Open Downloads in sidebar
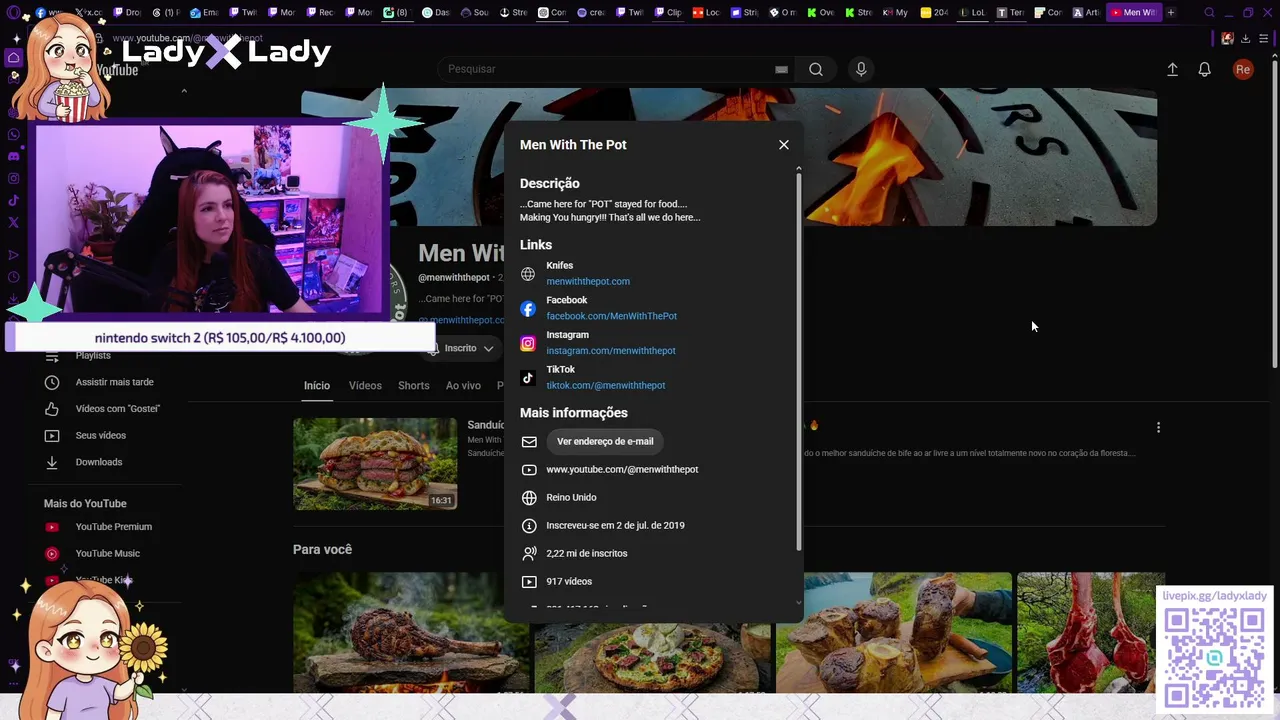1280x720 pixels. [x=98, y=462]
